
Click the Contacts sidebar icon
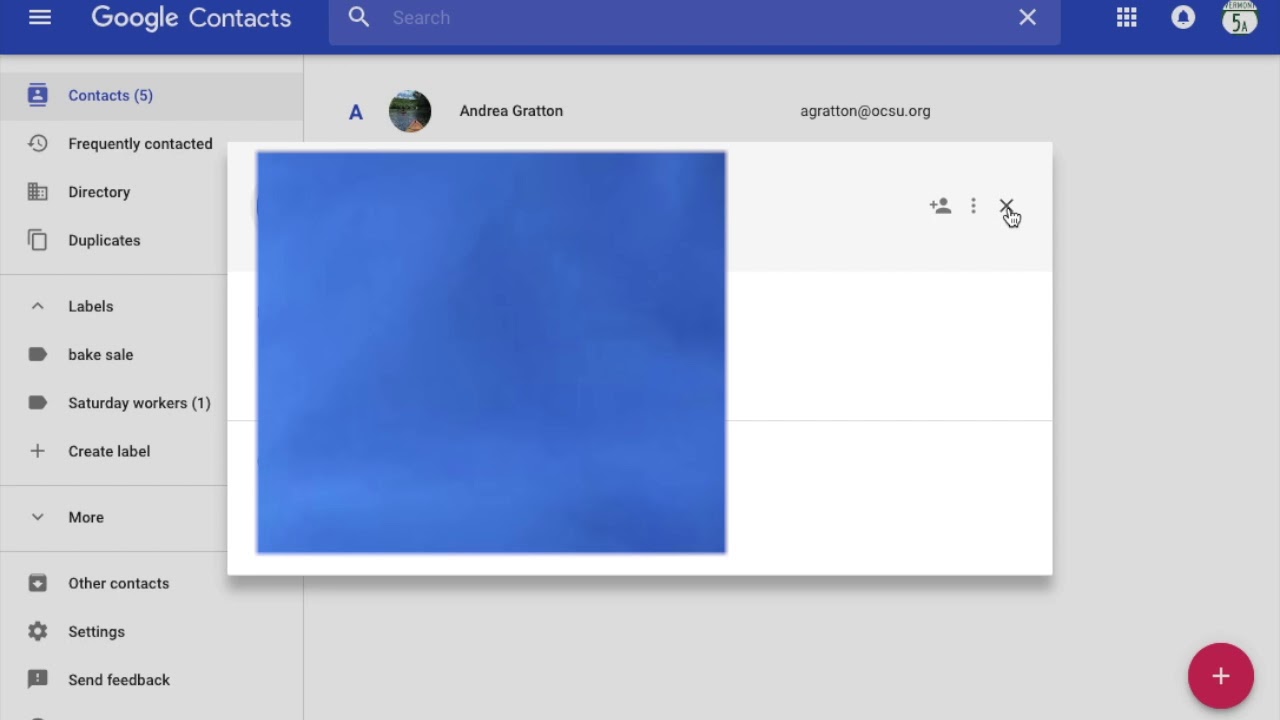pyautogui.click(x=37, y=95)
